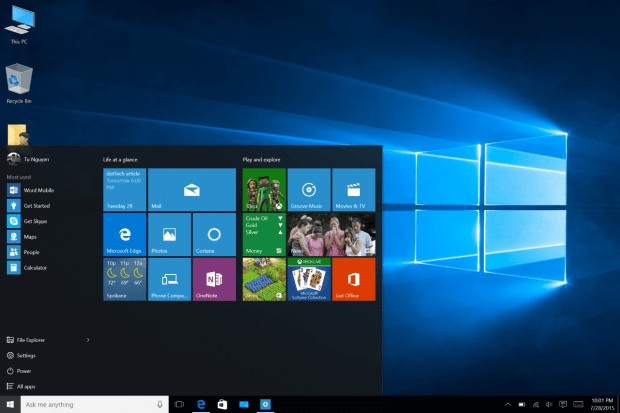Expand File Explorer jump list arrow
Viewport: 620px width, 413px height.
click(88, 340)
